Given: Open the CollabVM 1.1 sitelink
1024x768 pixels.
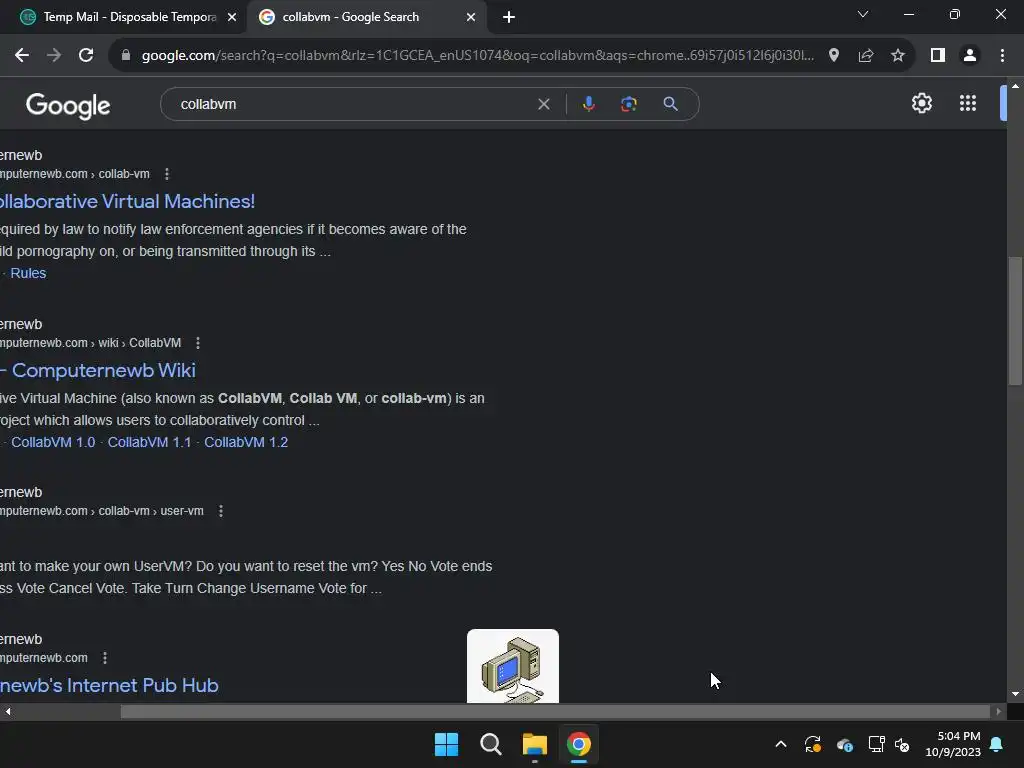Looking at the screenshot, I should [x=150, y=442].
